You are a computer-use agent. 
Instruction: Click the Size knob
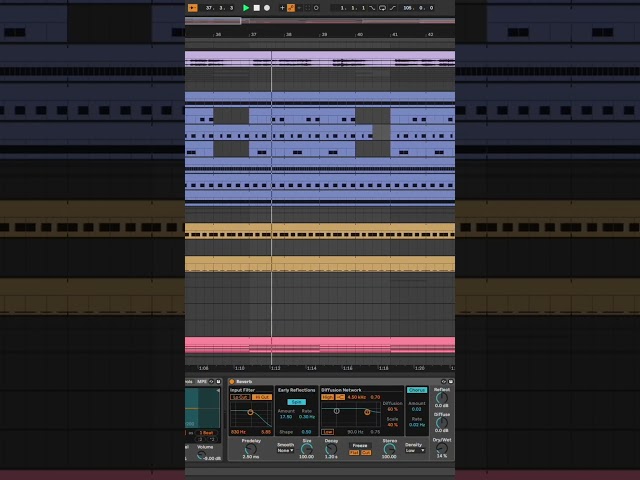coord(307,449)
